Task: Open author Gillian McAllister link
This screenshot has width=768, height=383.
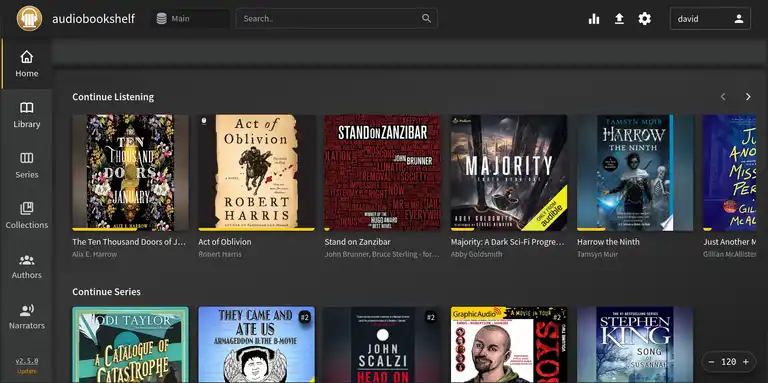Action: (729, 254)
